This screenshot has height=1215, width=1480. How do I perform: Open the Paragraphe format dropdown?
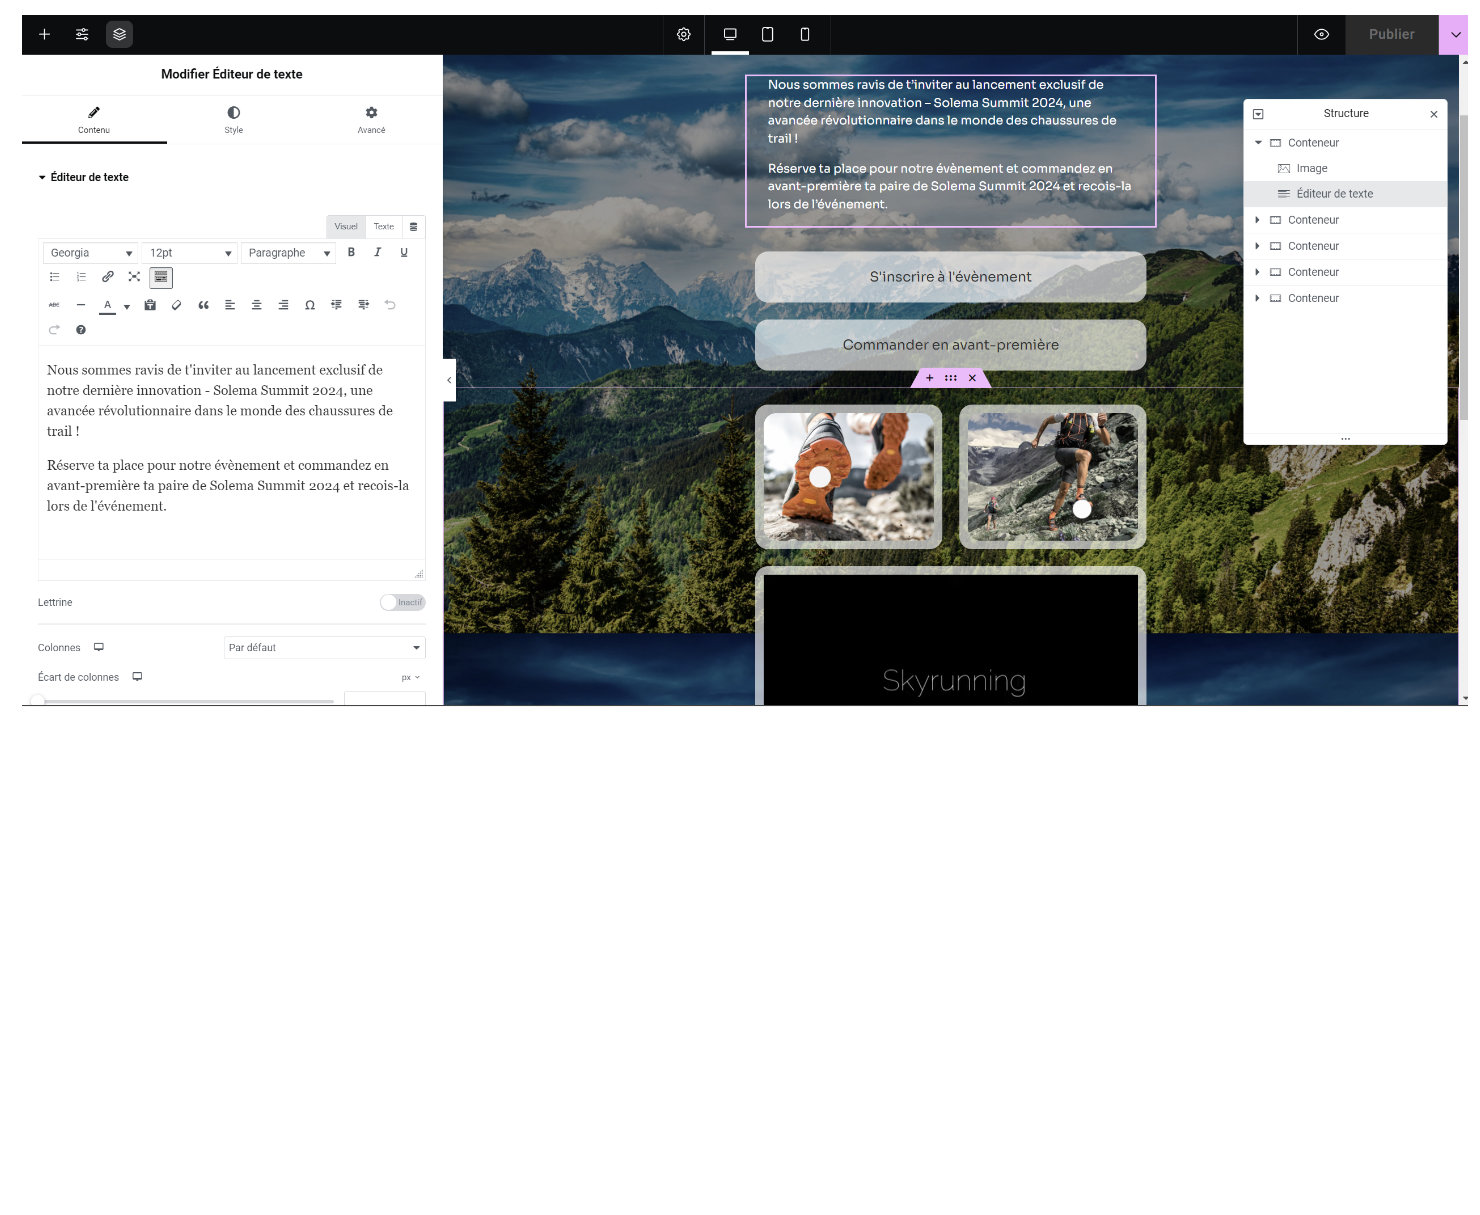click(288, 253)
